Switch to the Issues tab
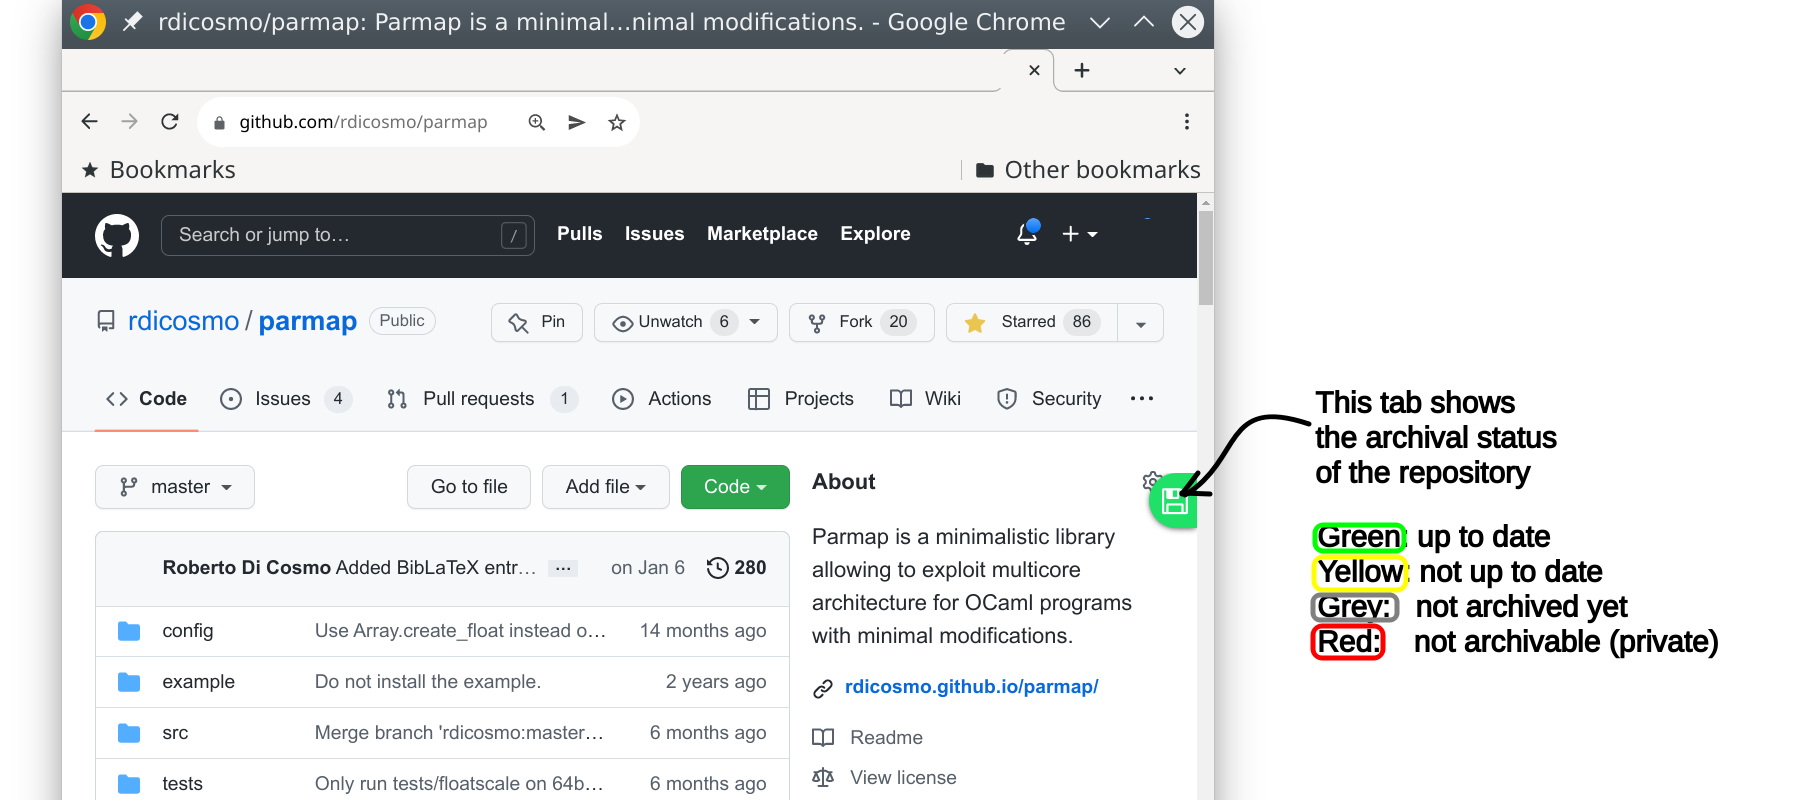This screenshot has width=1809, height=800. [x=284, y=399]
